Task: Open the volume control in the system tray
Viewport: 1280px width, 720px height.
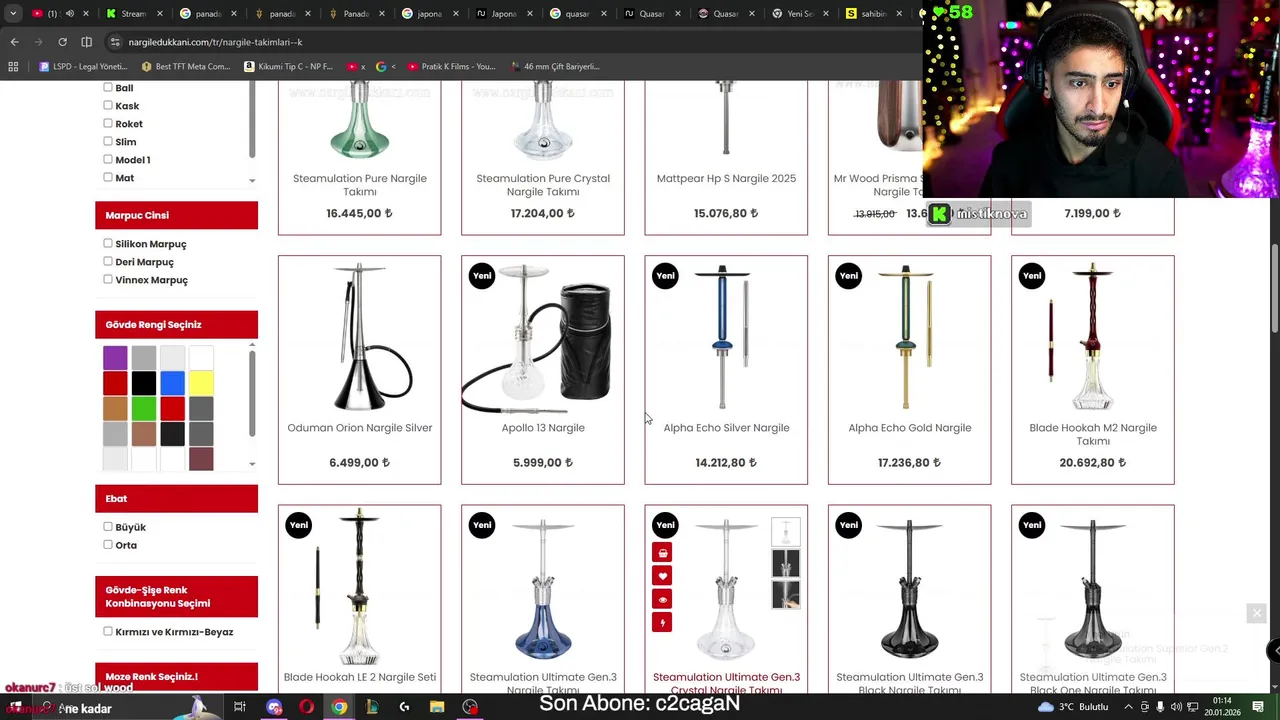Action: click(x=1175, y=707)
